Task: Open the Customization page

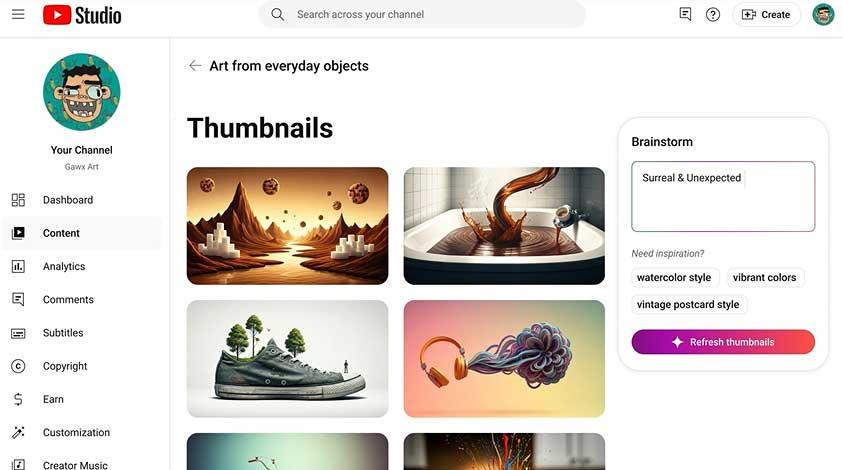Action: point(76,432)
